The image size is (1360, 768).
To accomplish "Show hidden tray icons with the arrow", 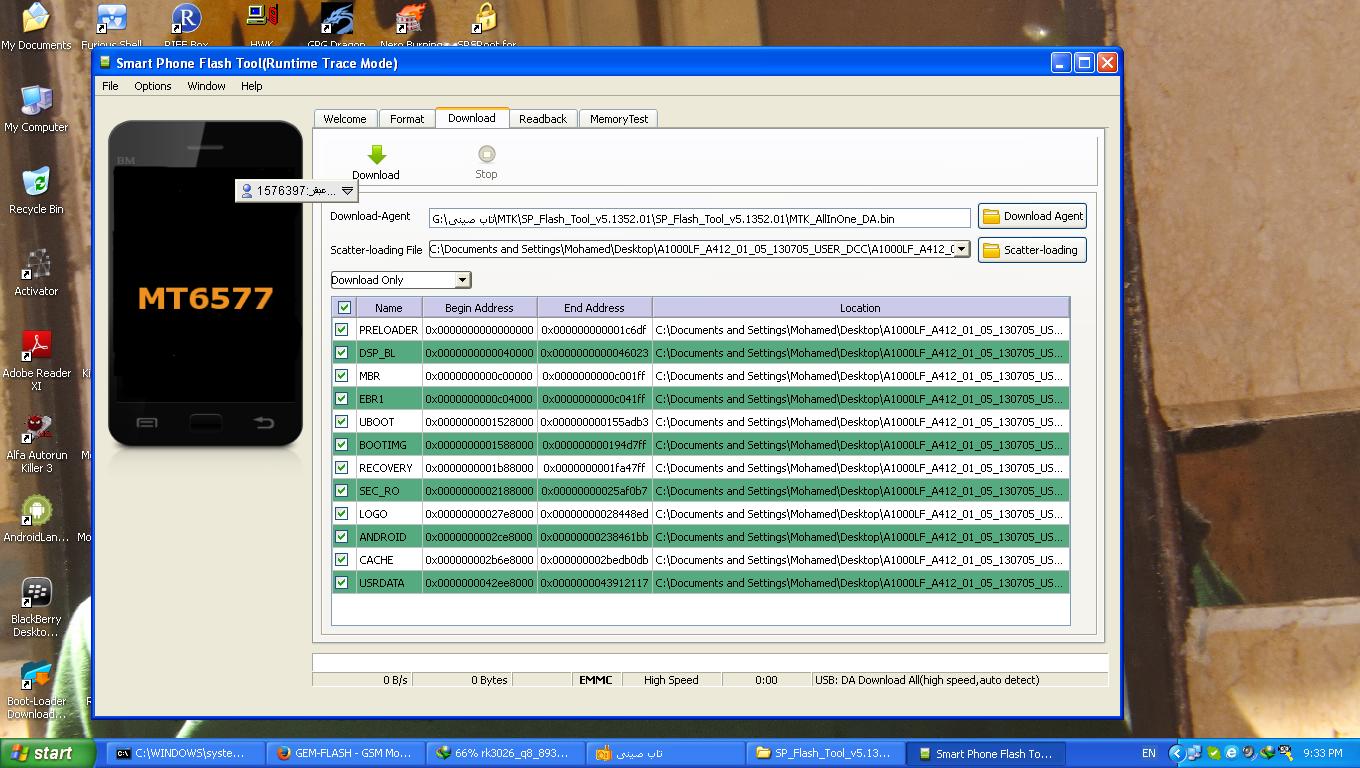I will [1176, 753].
